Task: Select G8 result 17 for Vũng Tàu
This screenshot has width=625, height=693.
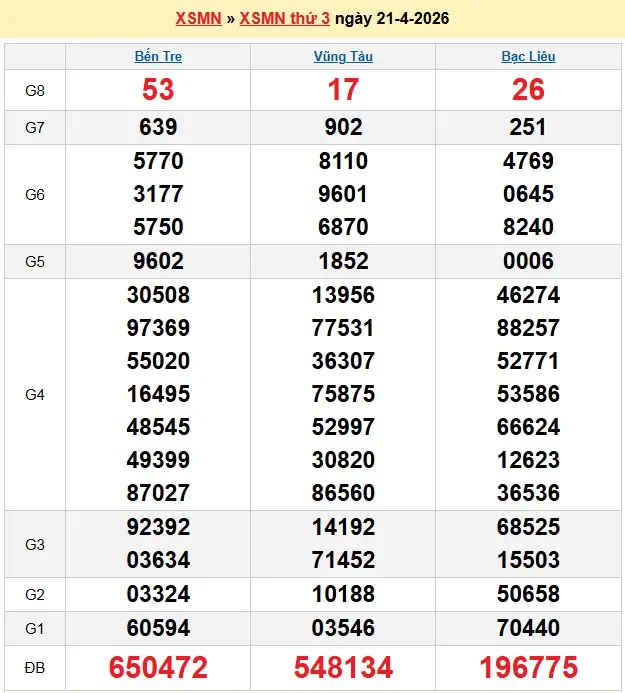Action: click(343, 90)
